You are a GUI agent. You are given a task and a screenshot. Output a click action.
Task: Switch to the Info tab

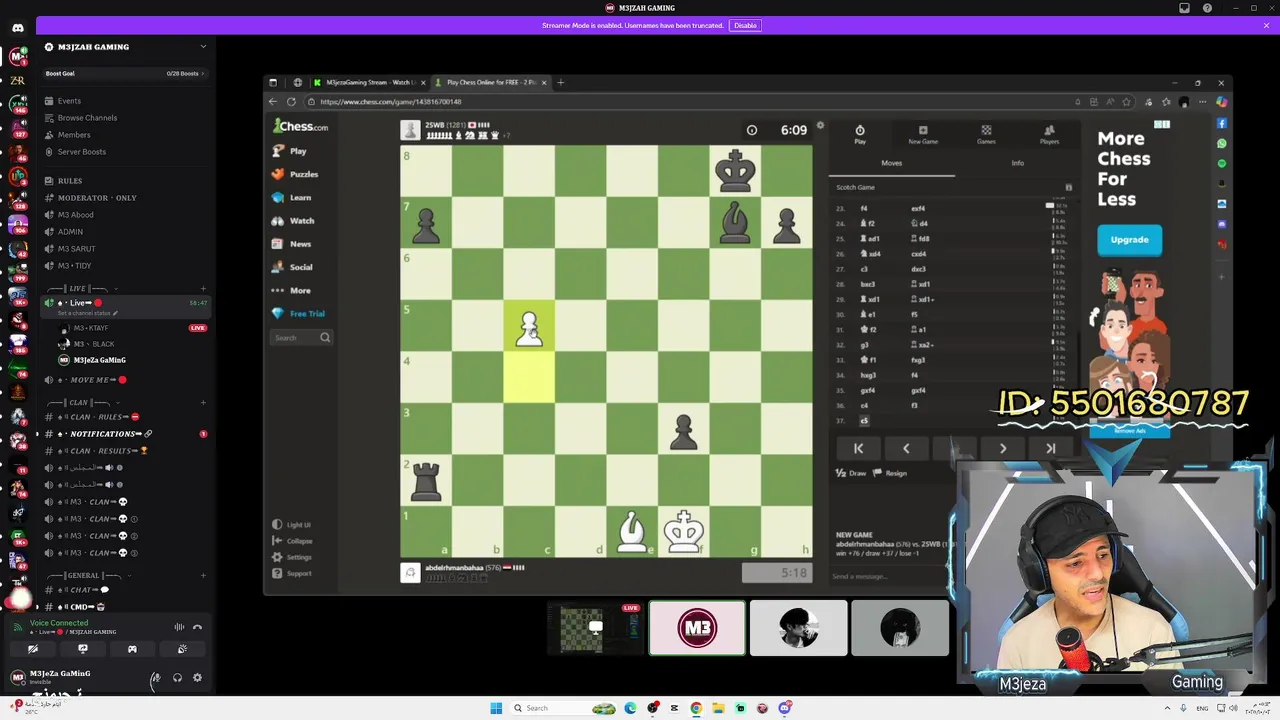point(1017,163)
